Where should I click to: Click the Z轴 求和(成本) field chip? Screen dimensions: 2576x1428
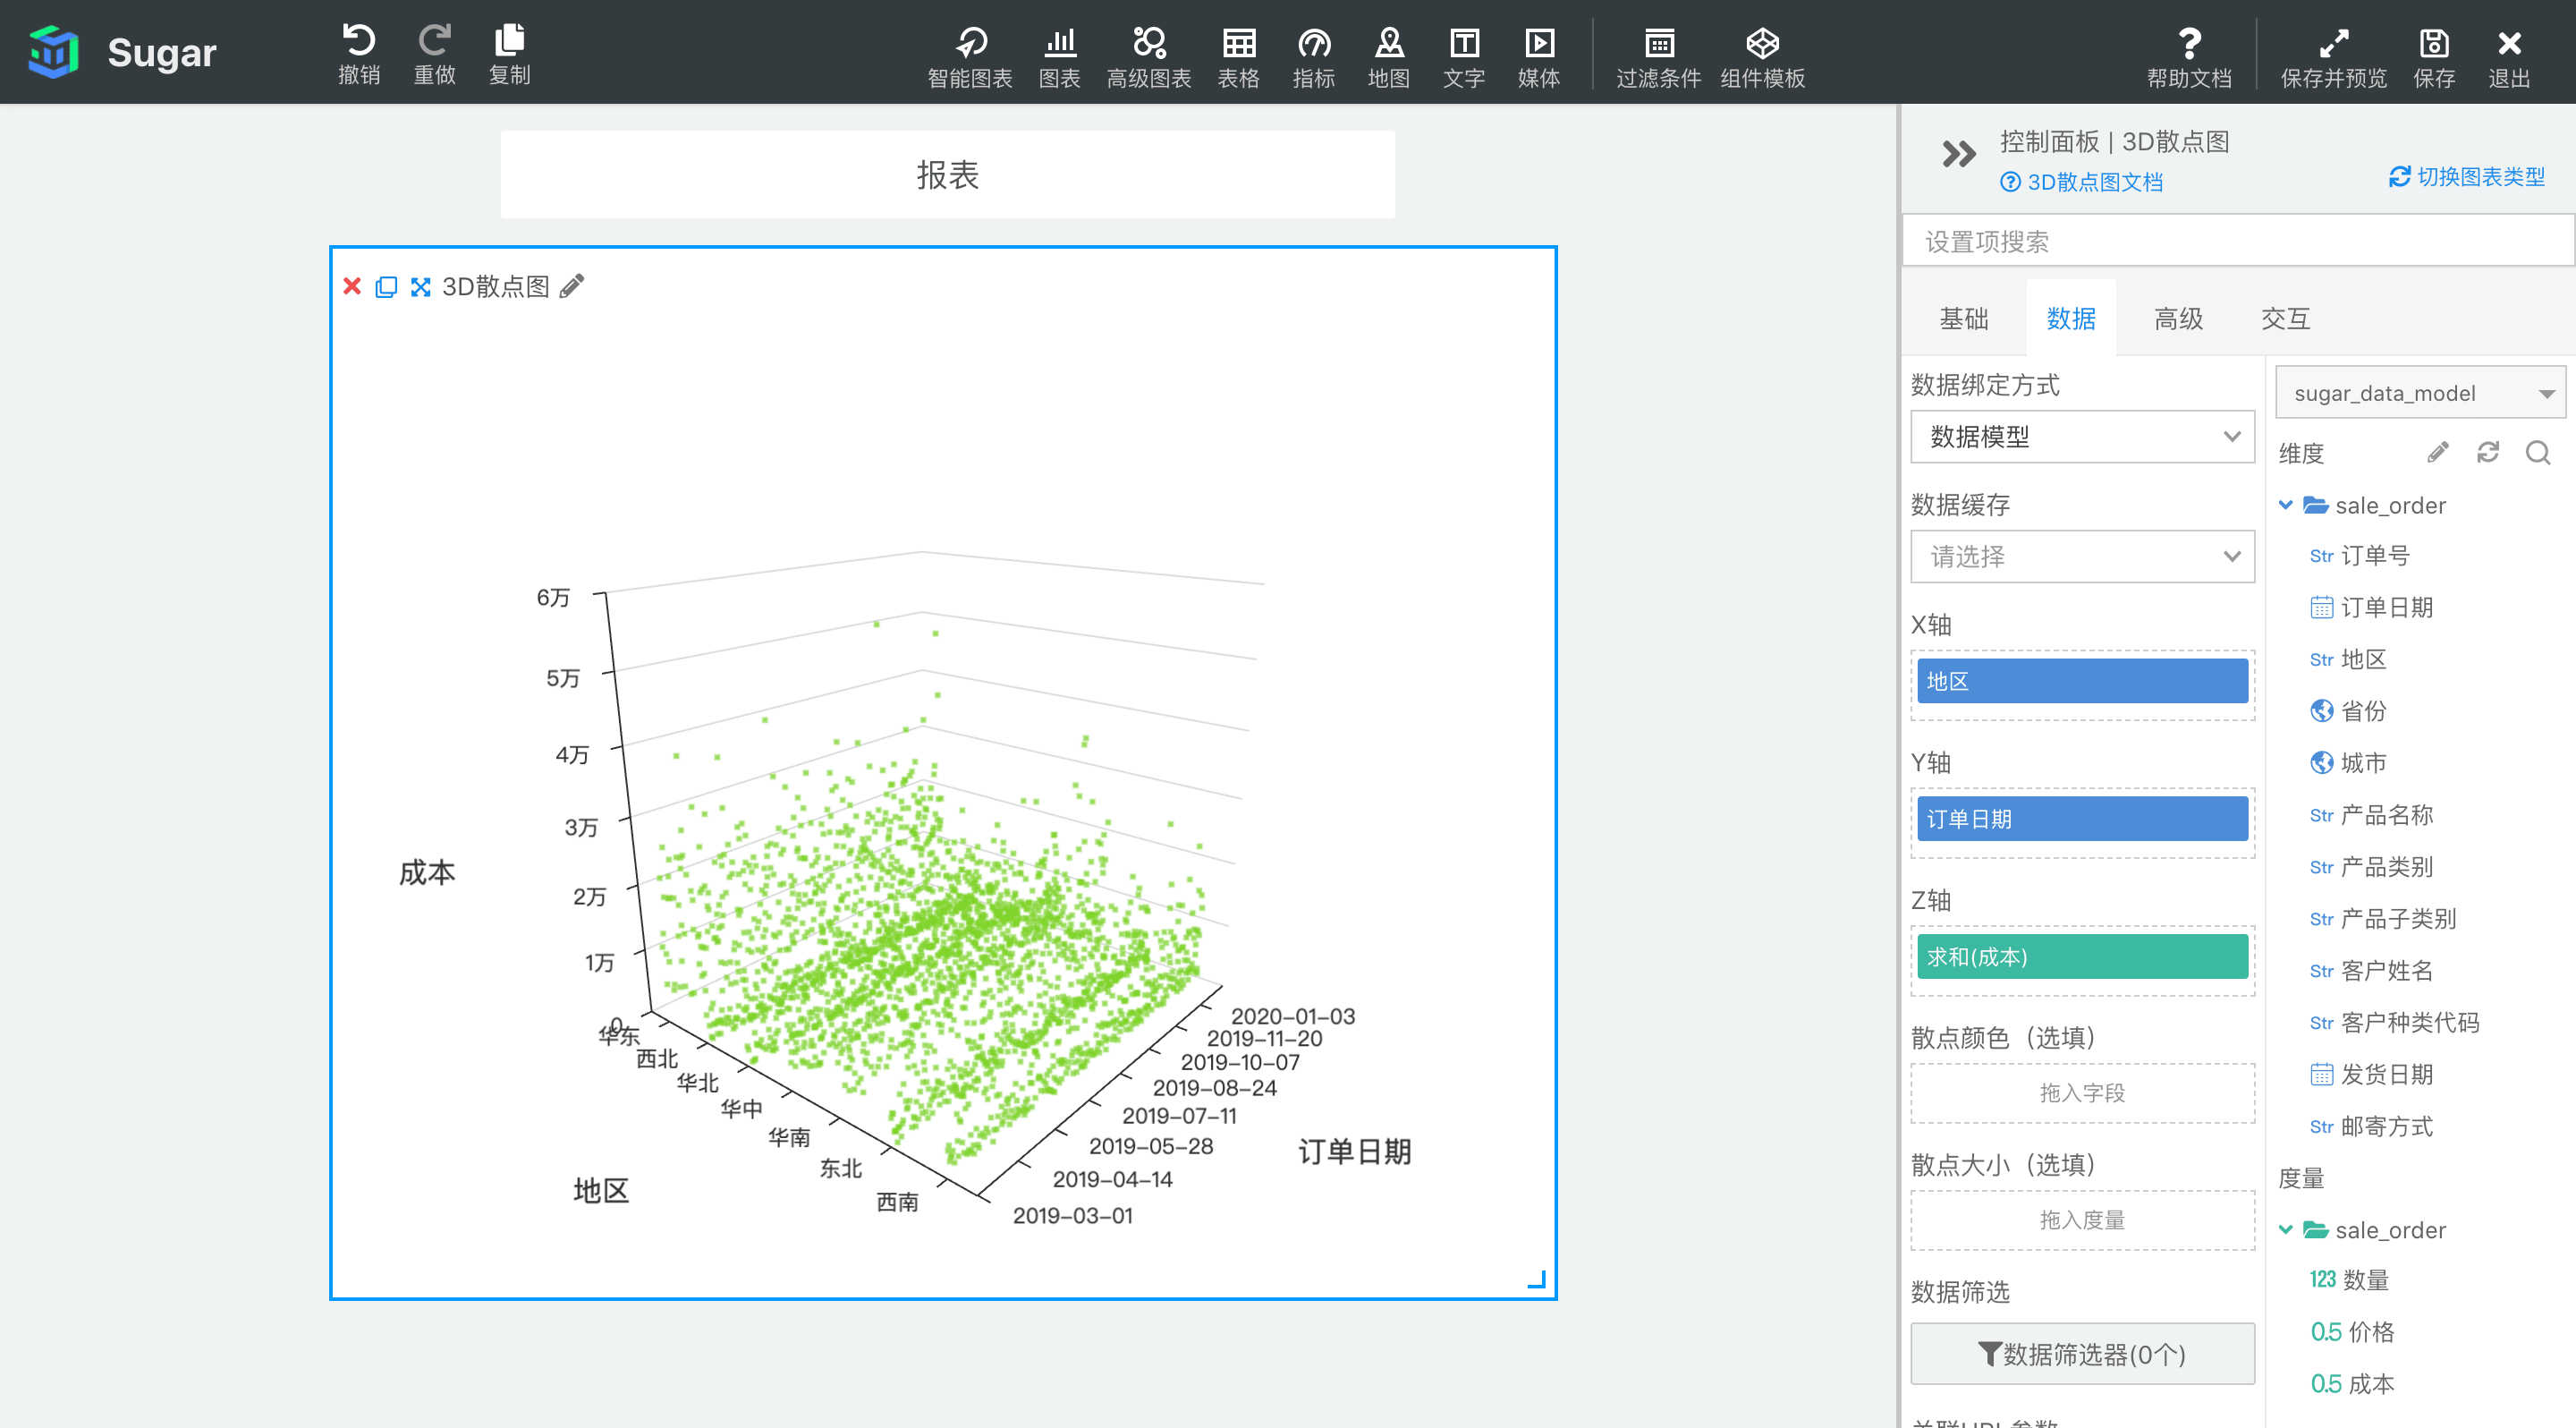point(2082,957)
